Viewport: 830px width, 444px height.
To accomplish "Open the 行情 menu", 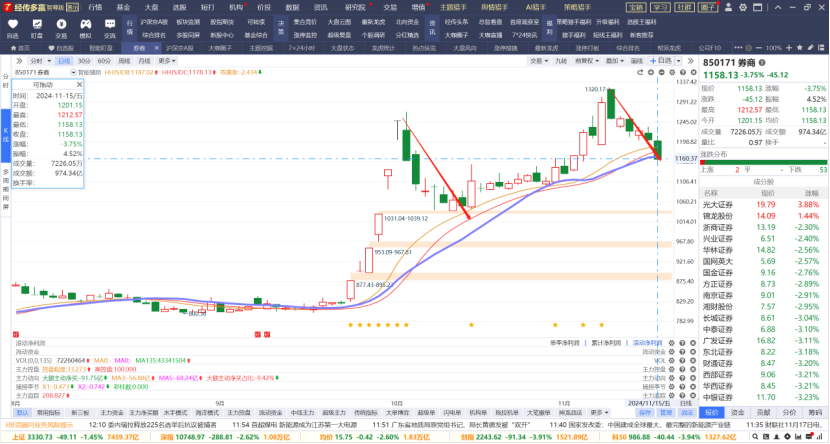I will (95, 7).
